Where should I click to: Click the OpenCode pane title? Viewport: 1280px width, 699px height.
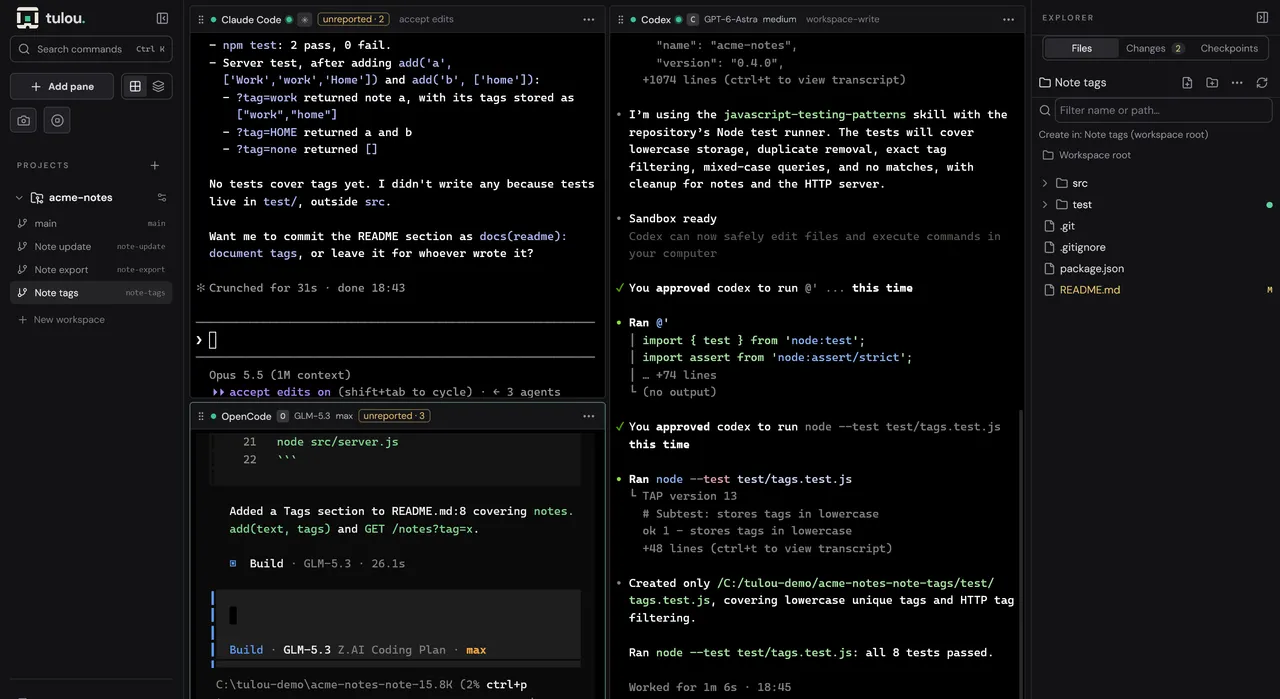pyautogui.click(x=246, y=416)
